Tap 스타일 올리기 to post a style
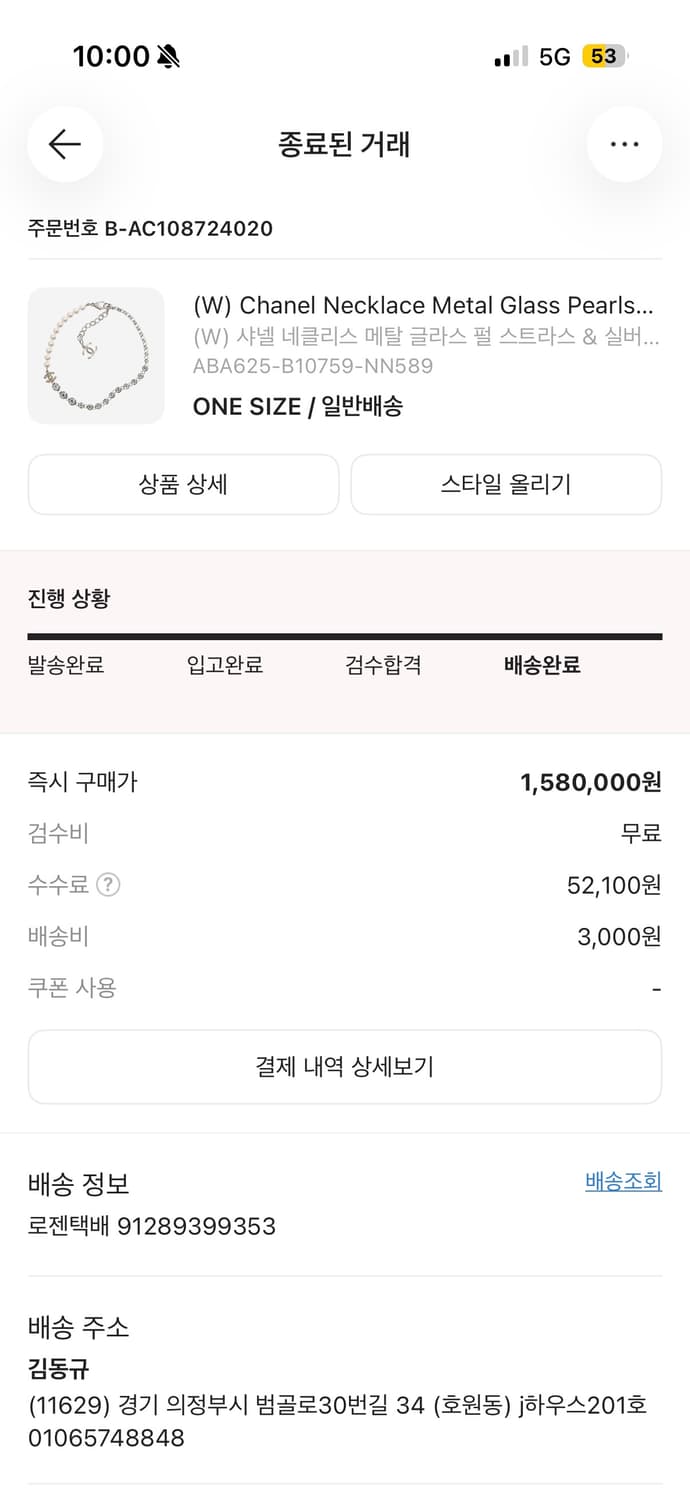This screenshot has width=690, height=1500. (506, 484)
